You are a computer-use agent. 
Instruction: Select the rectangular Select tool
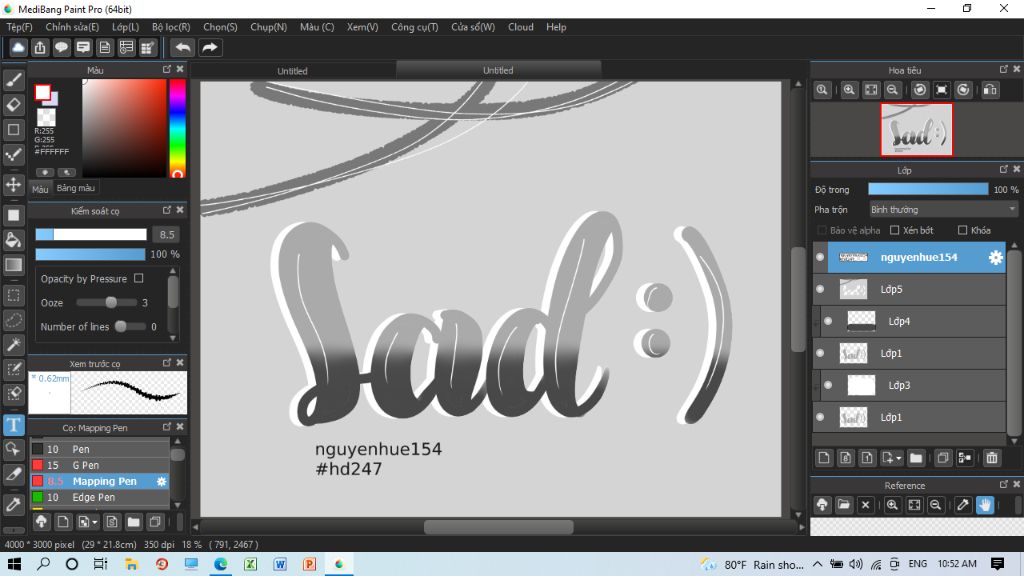pyautogui.click(x=13, y=295)
